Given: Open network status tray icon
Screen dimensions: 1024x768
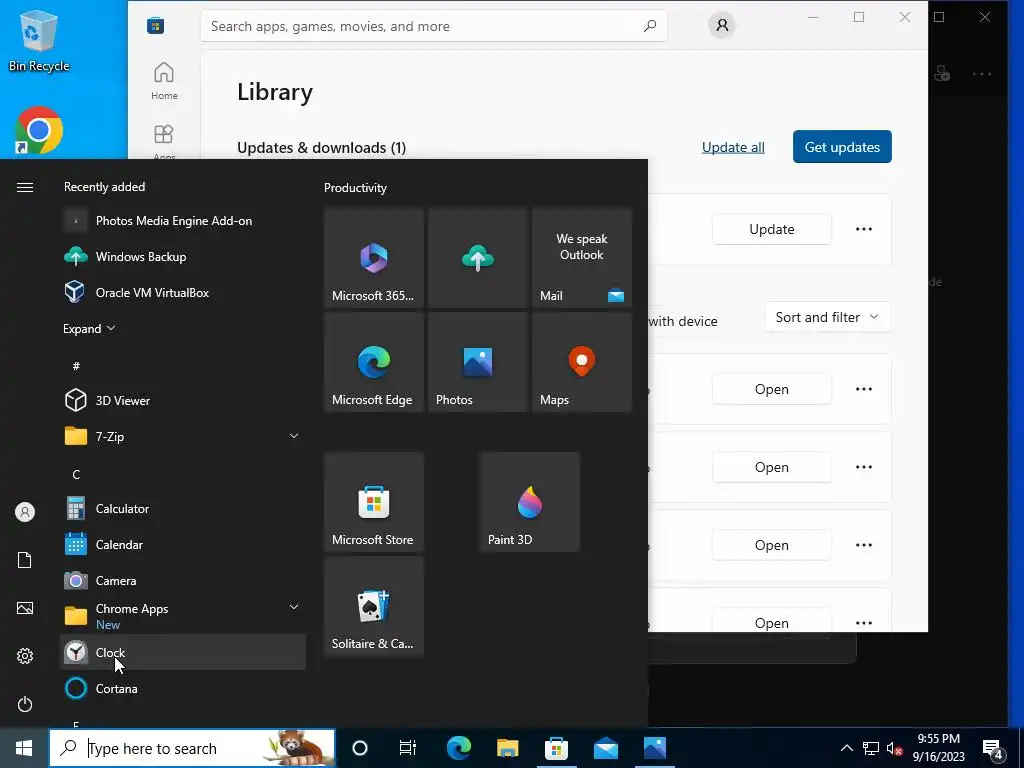Looking at the screenshot, I should point(871,748).
